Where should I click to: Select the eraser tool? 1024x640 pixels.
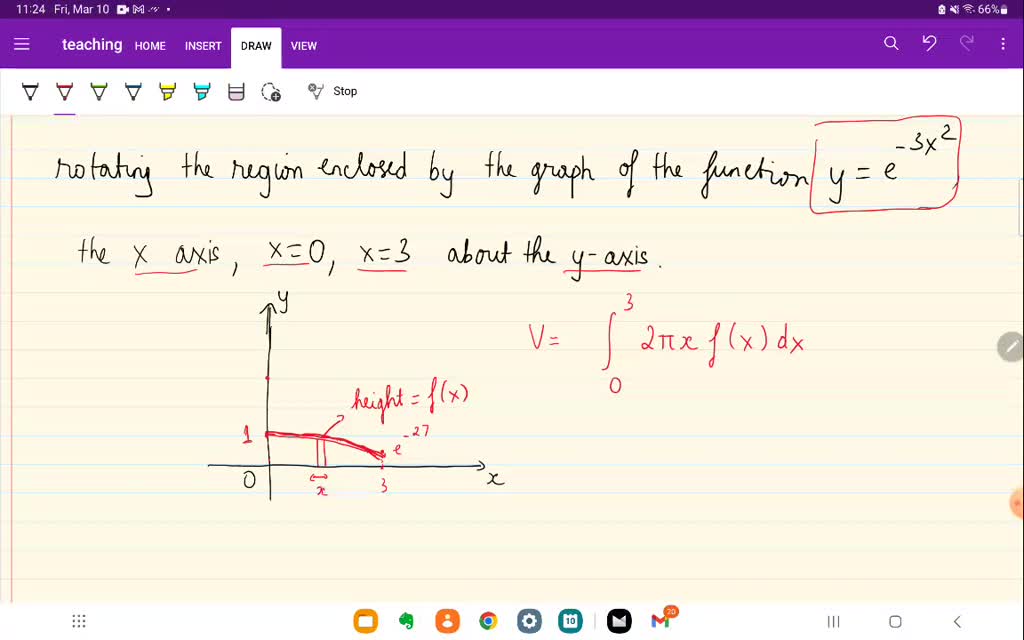pos(236,91)
